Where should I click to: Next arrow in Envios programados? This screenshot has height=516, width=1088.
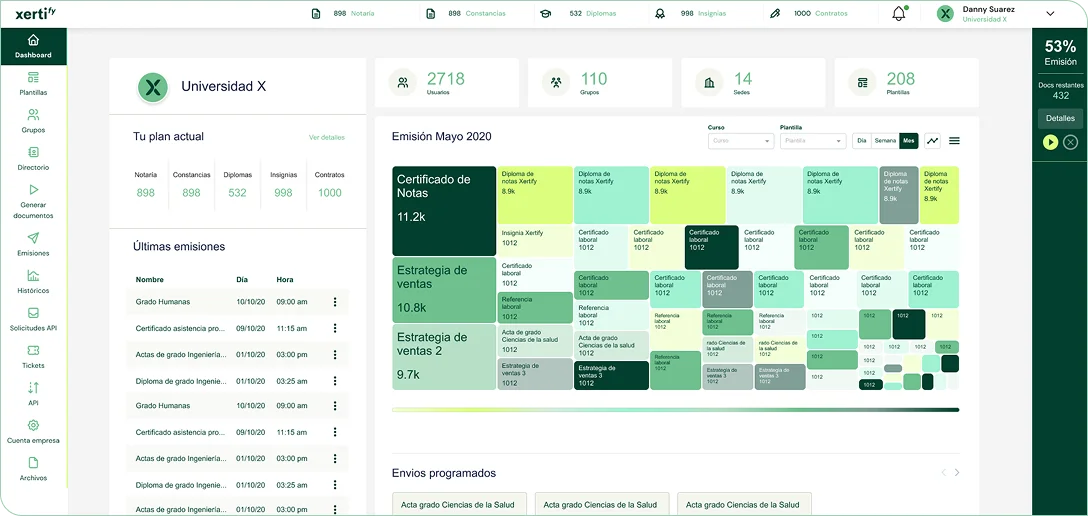957,472
